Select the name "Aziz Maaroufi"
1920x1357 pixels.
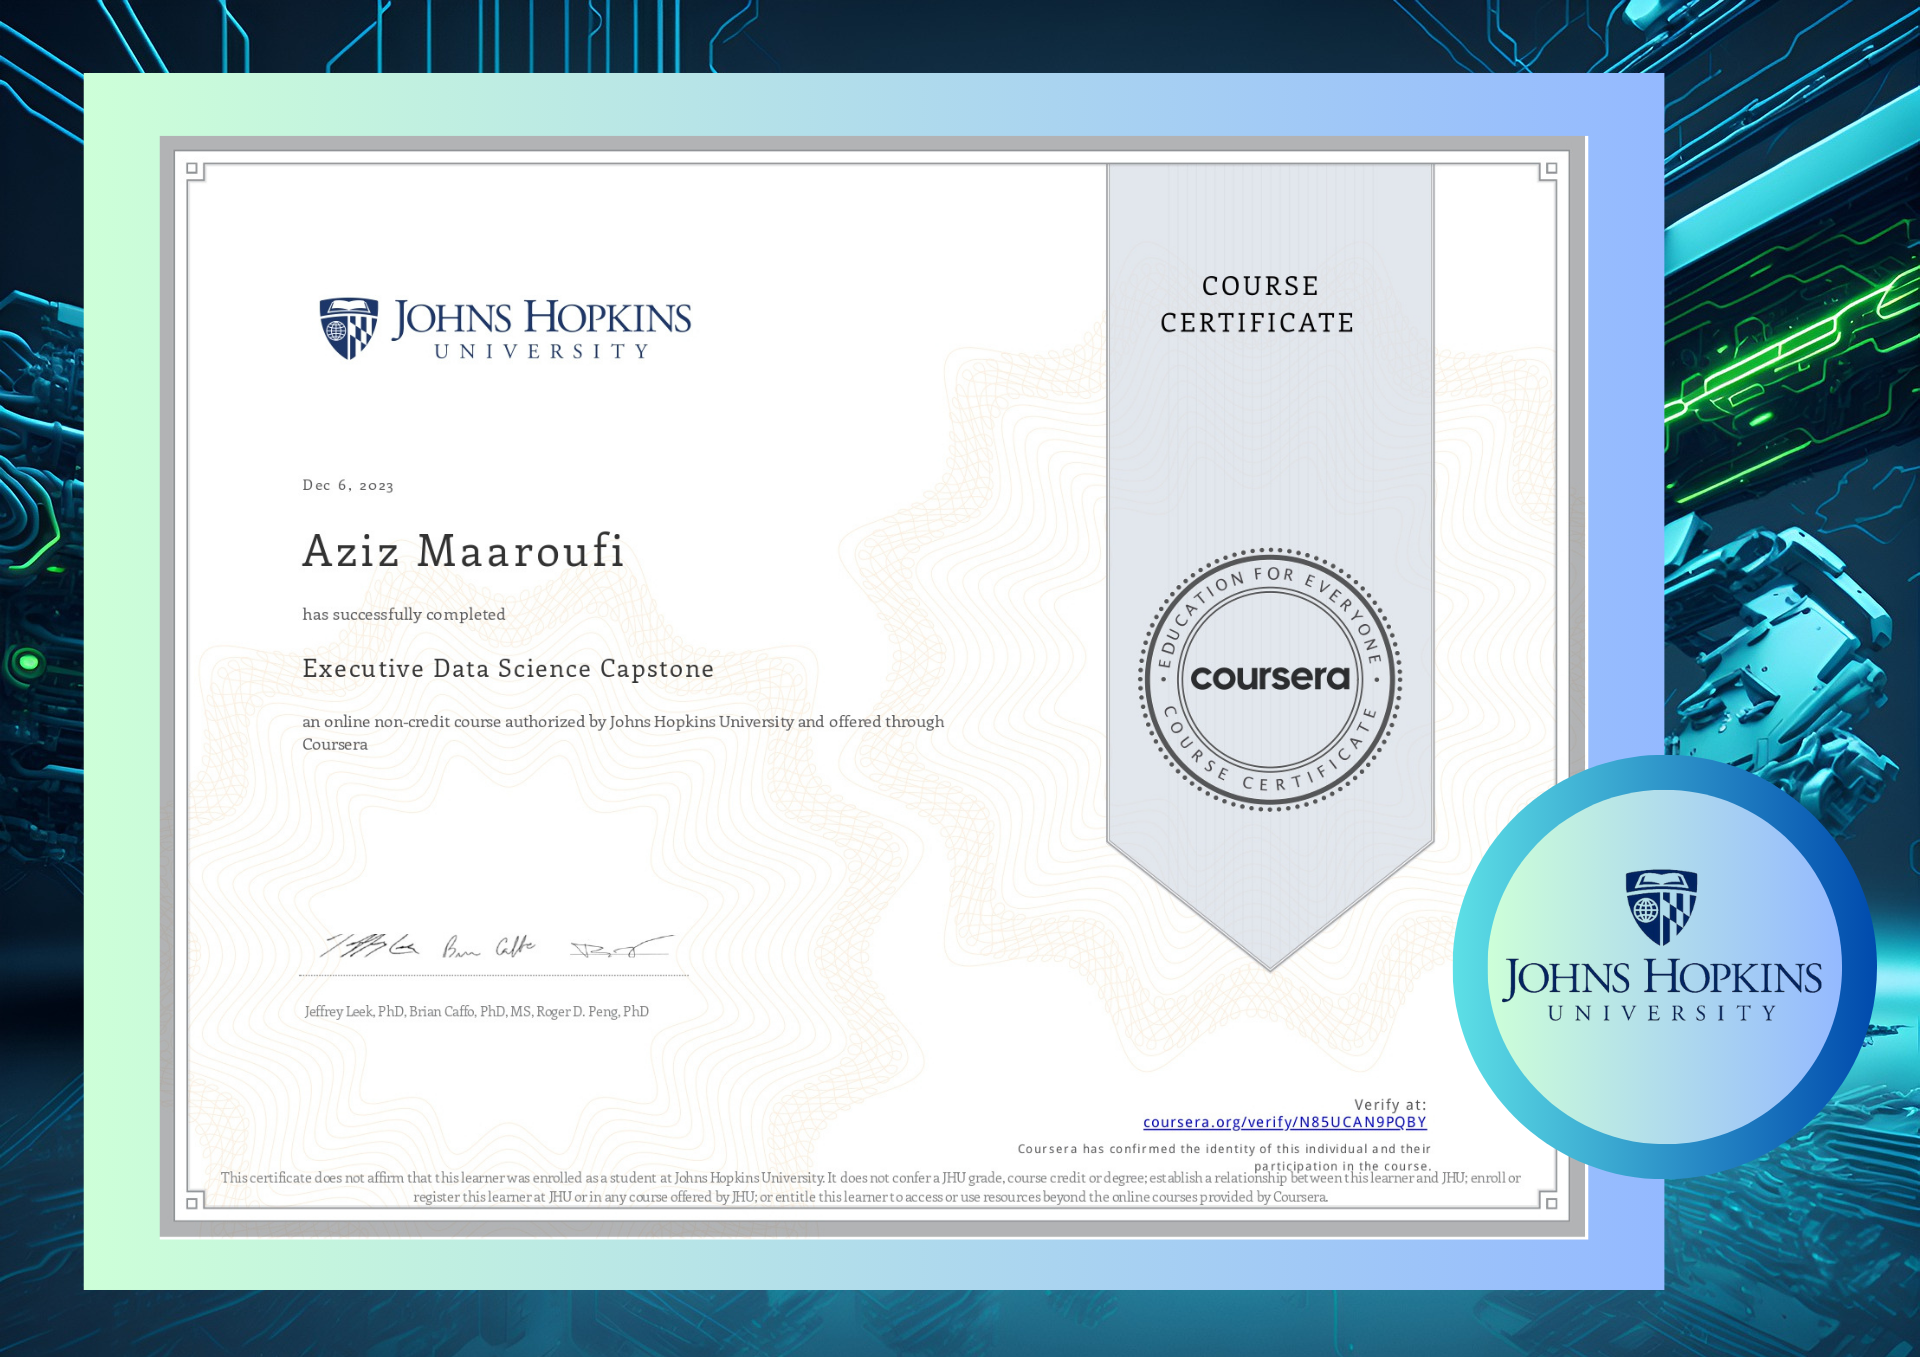(x=463, y=551)
